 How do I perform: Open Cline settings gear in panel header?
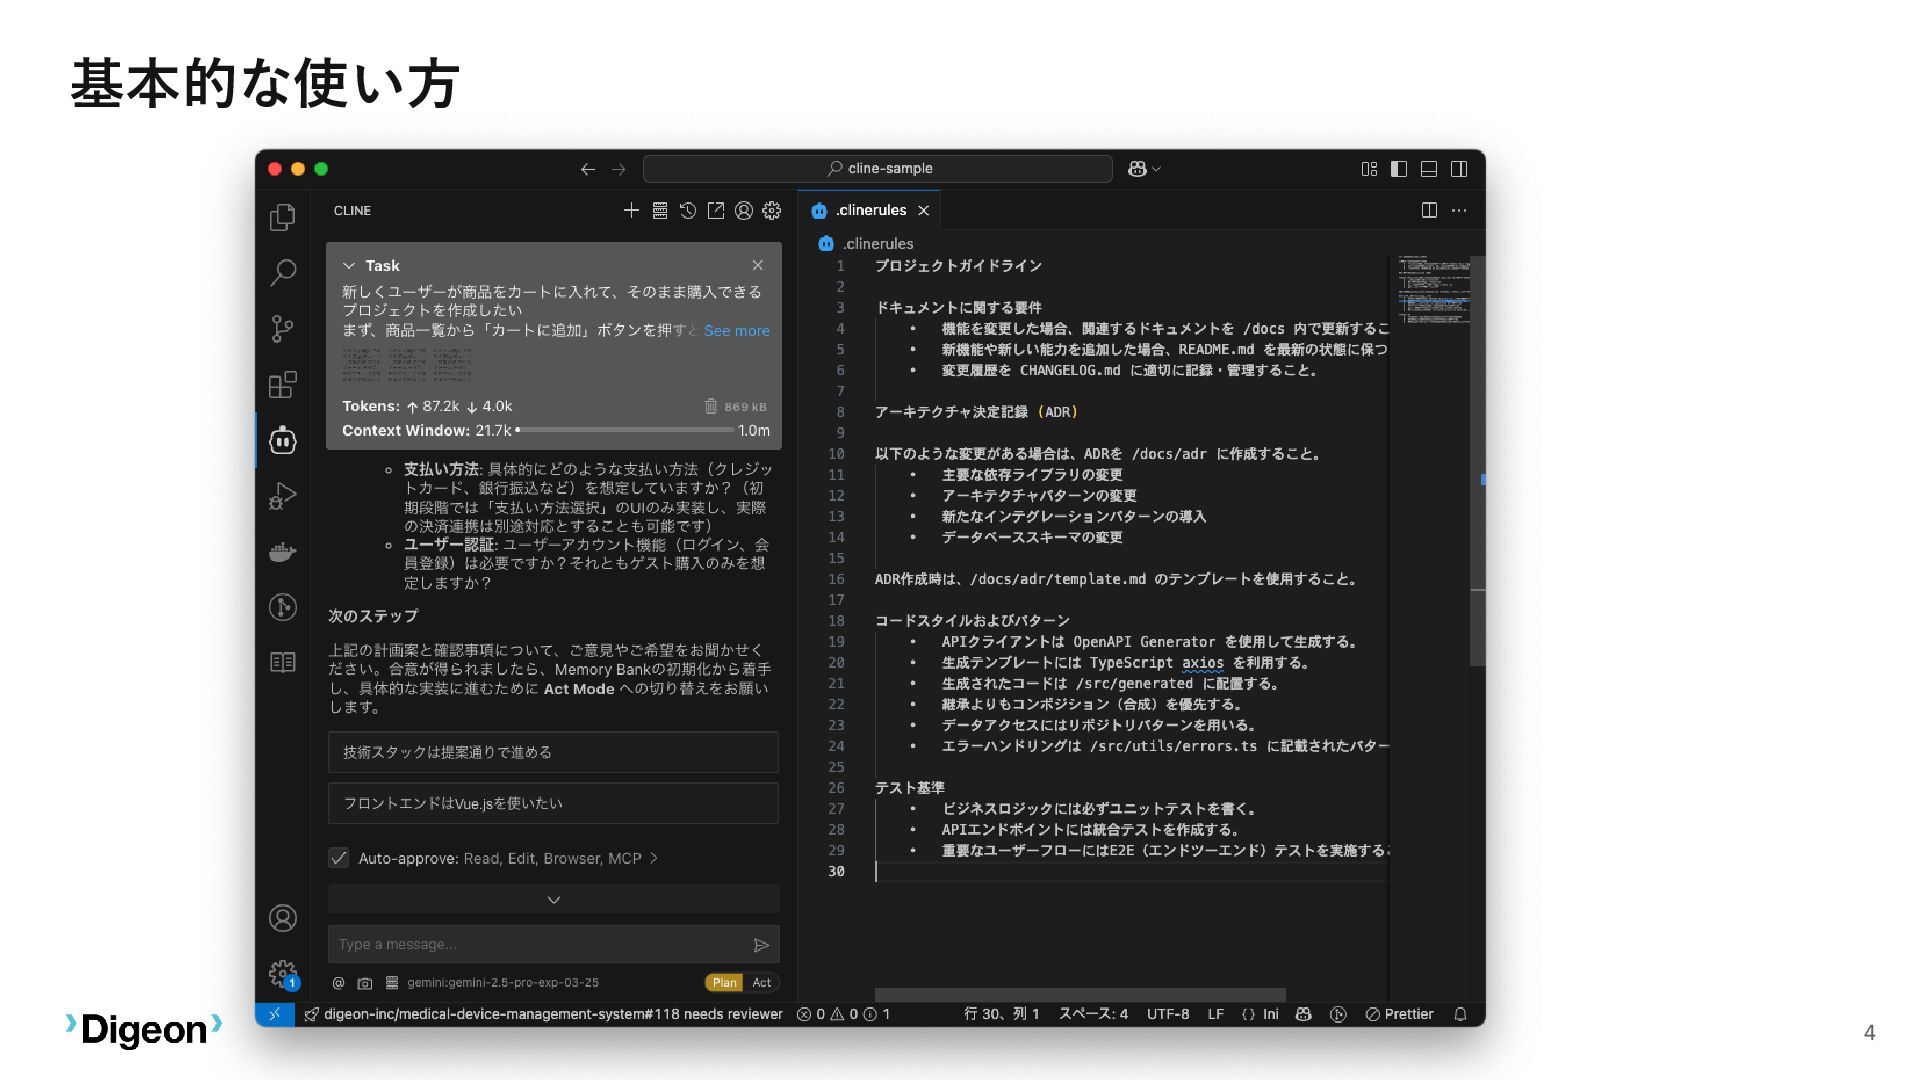point(772,210)
